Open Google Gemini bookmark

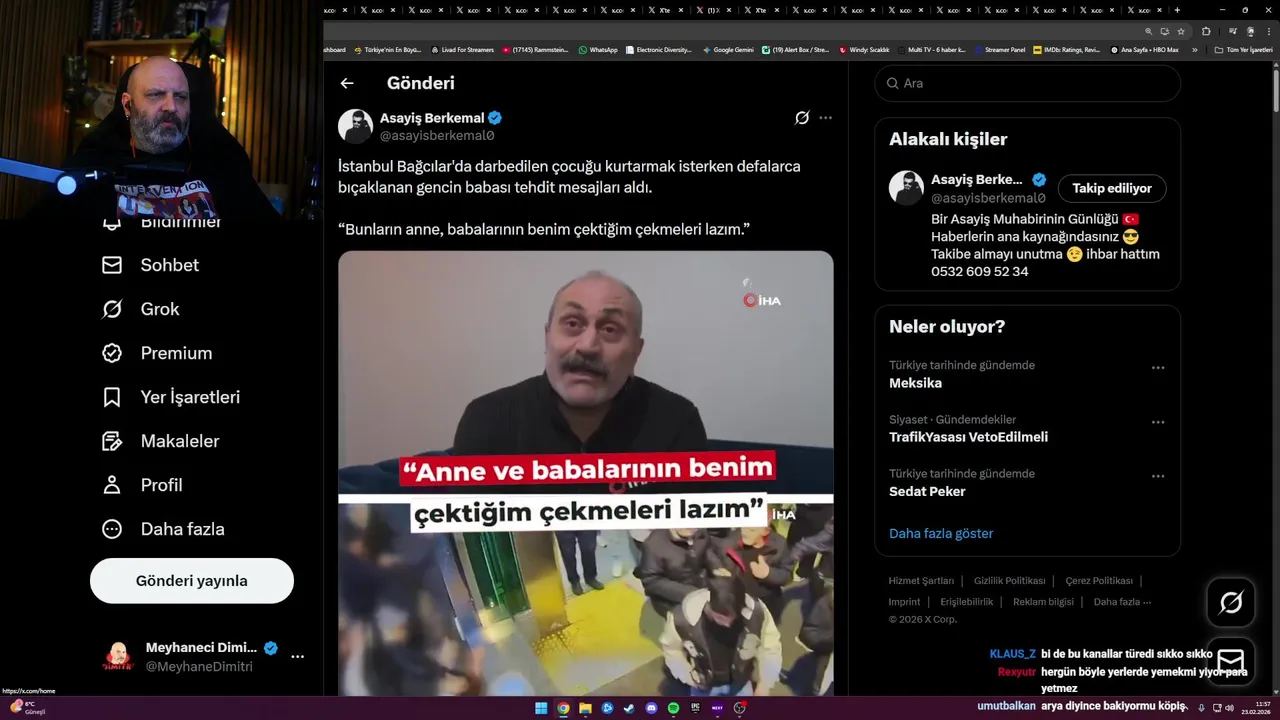pos(728,49)
